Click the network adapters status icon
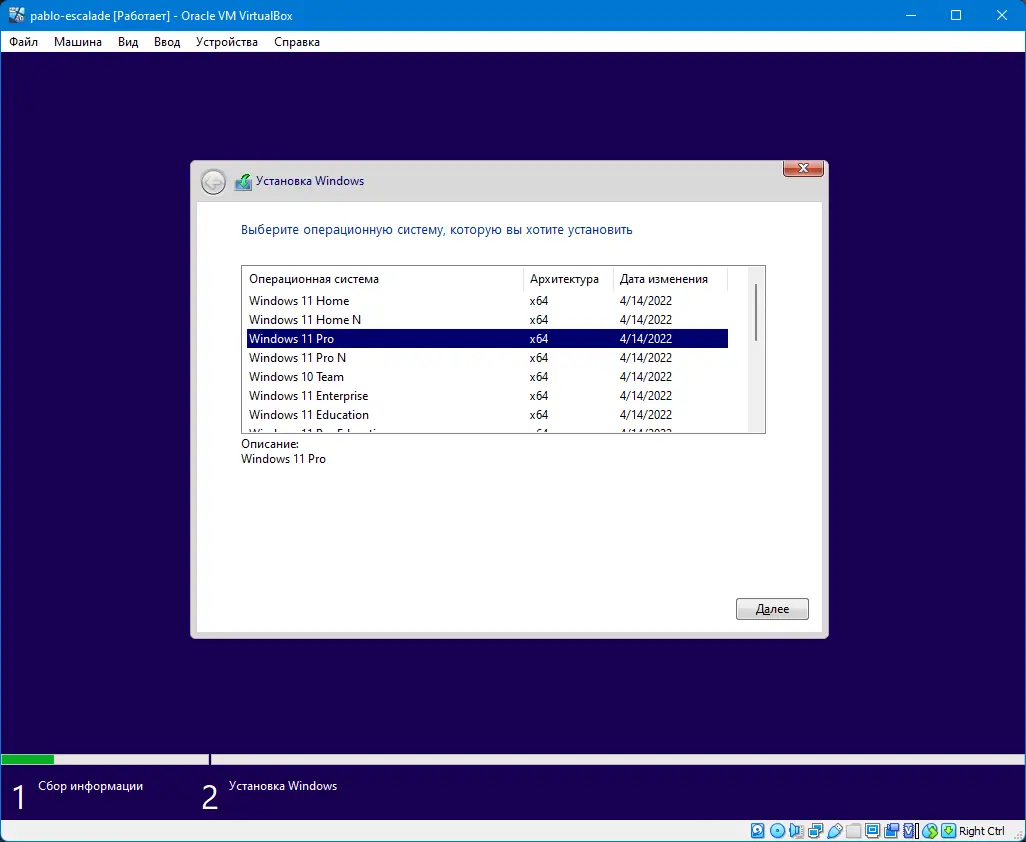The image size is (1026, 842). [815, 831]
